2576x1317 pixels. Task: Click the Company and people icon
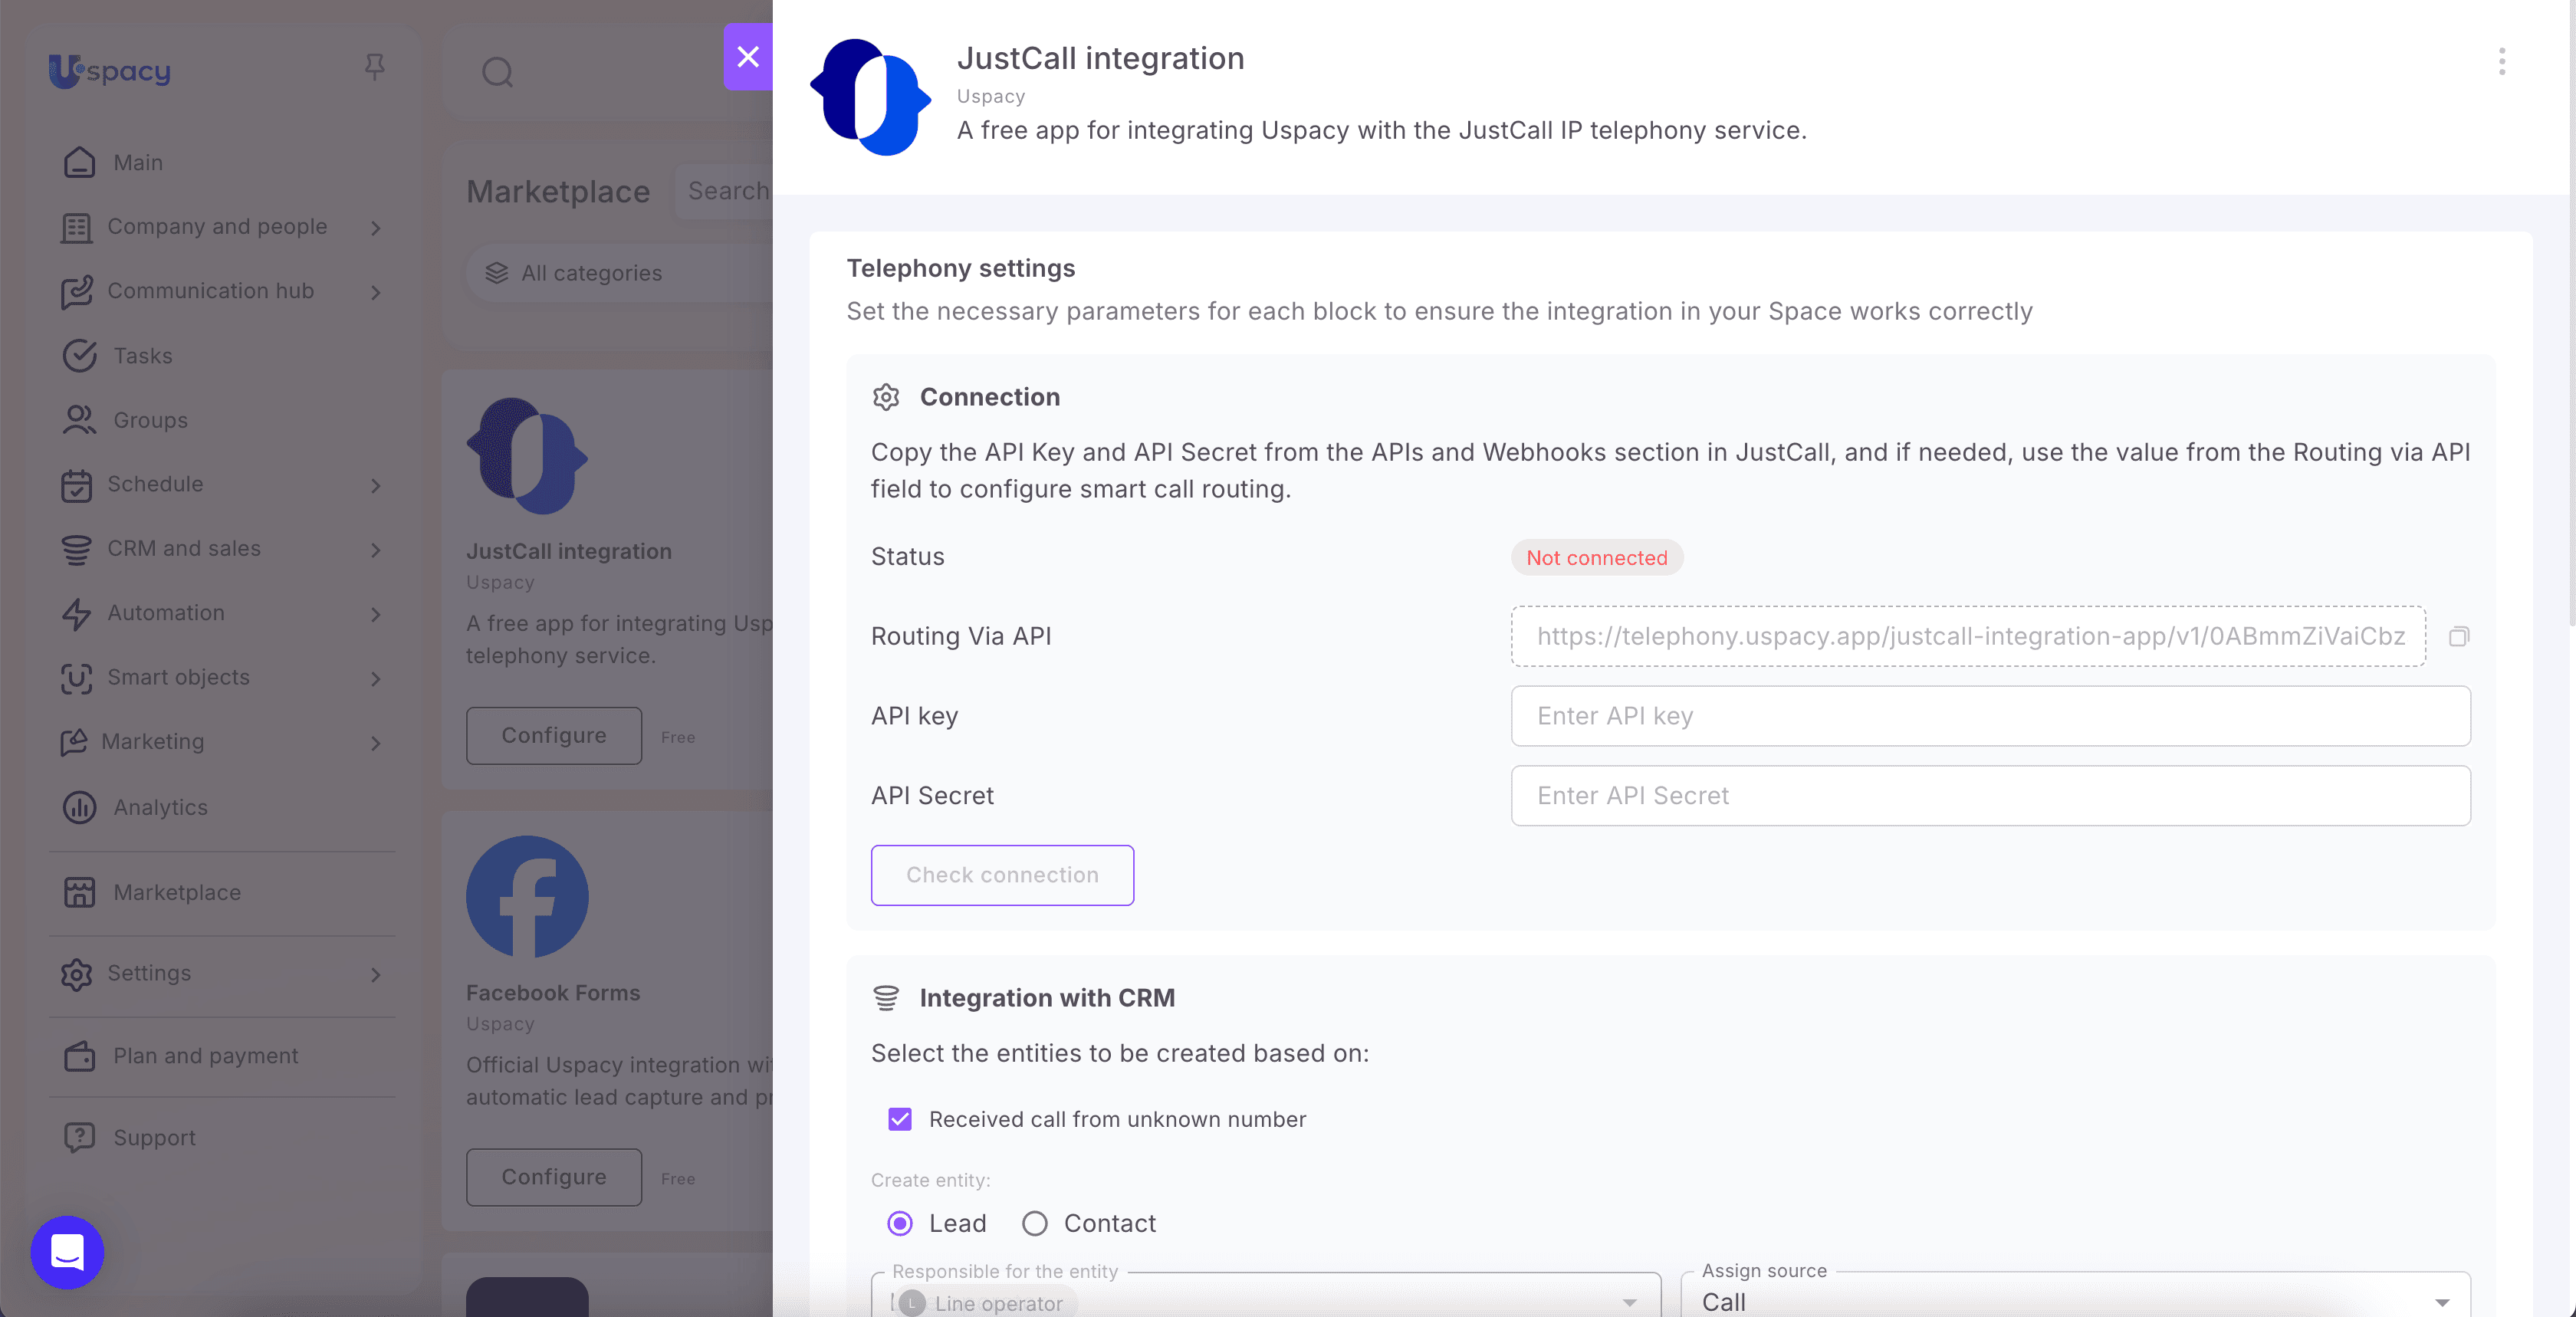(x=76, y=227)
